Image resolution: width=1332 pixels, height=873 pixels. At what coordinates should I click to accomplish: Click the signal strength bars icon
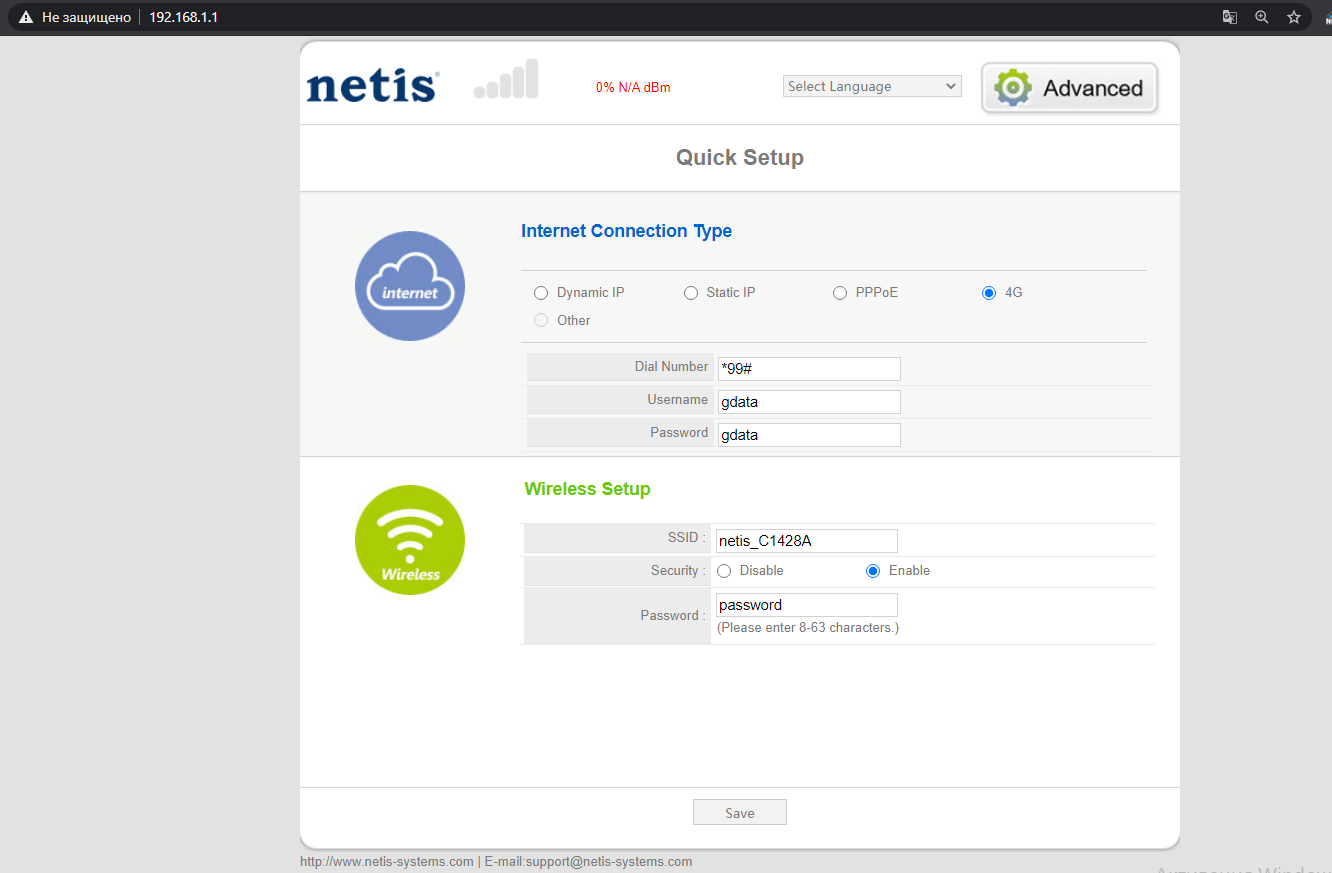click(507, 80)
